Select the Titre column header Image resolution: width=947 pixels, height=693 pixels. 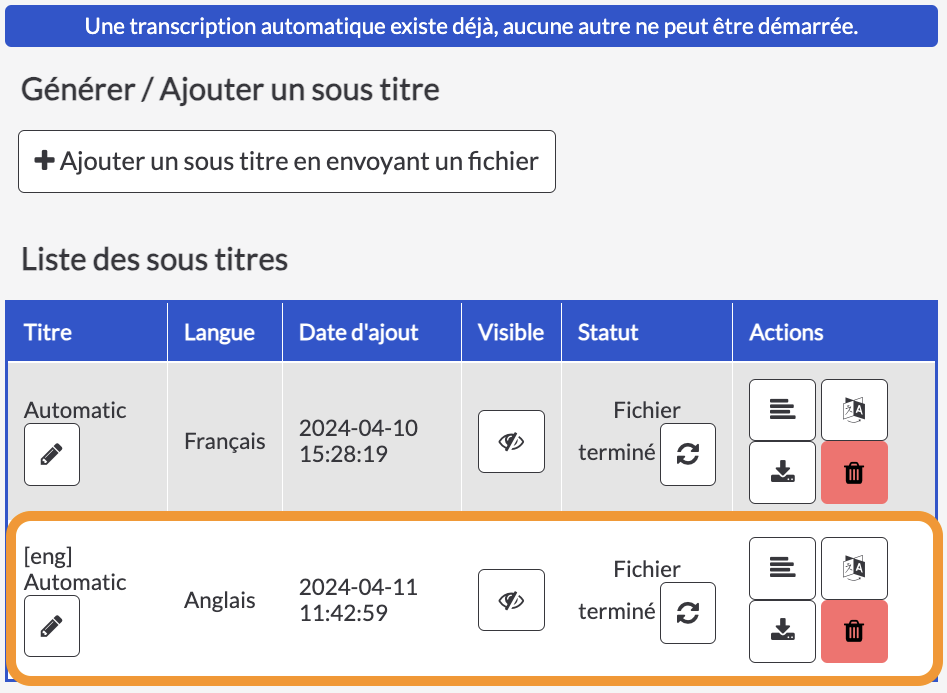(x=48, y=332)
